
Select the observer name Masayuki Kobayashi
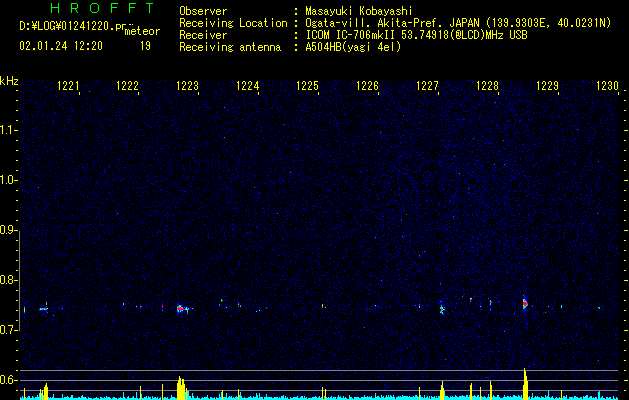point(359,11)
